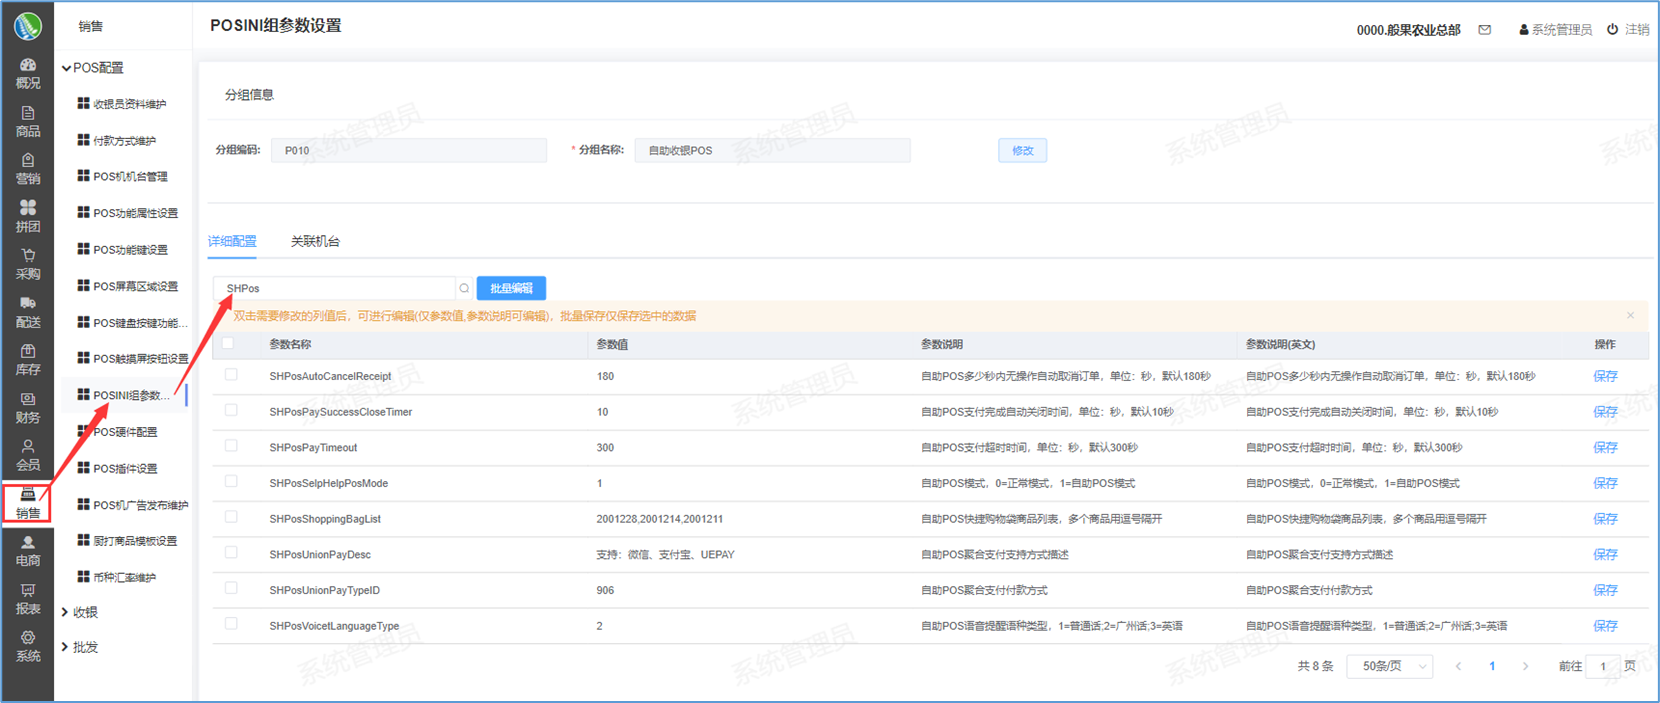Click the 修改 button next to group name
This screenshot has width=1660, height=703.
coord(1022,150)
